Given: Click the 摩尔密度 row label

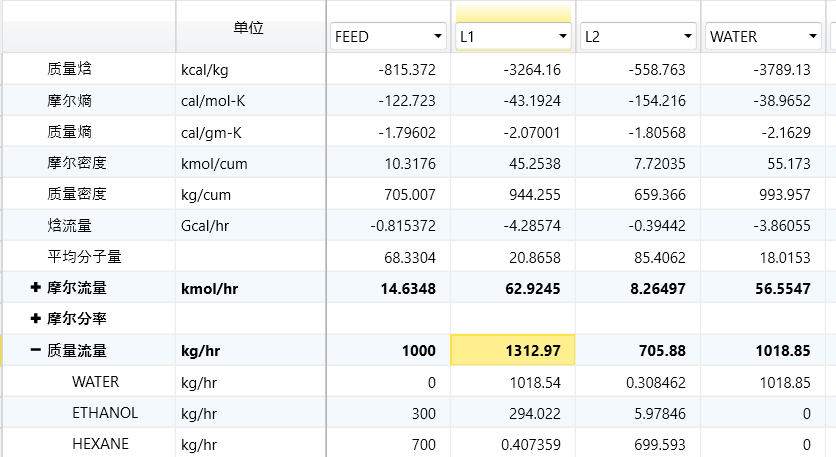Looking at the screenshot, I should pyautogui.click(x=77, y=163).
